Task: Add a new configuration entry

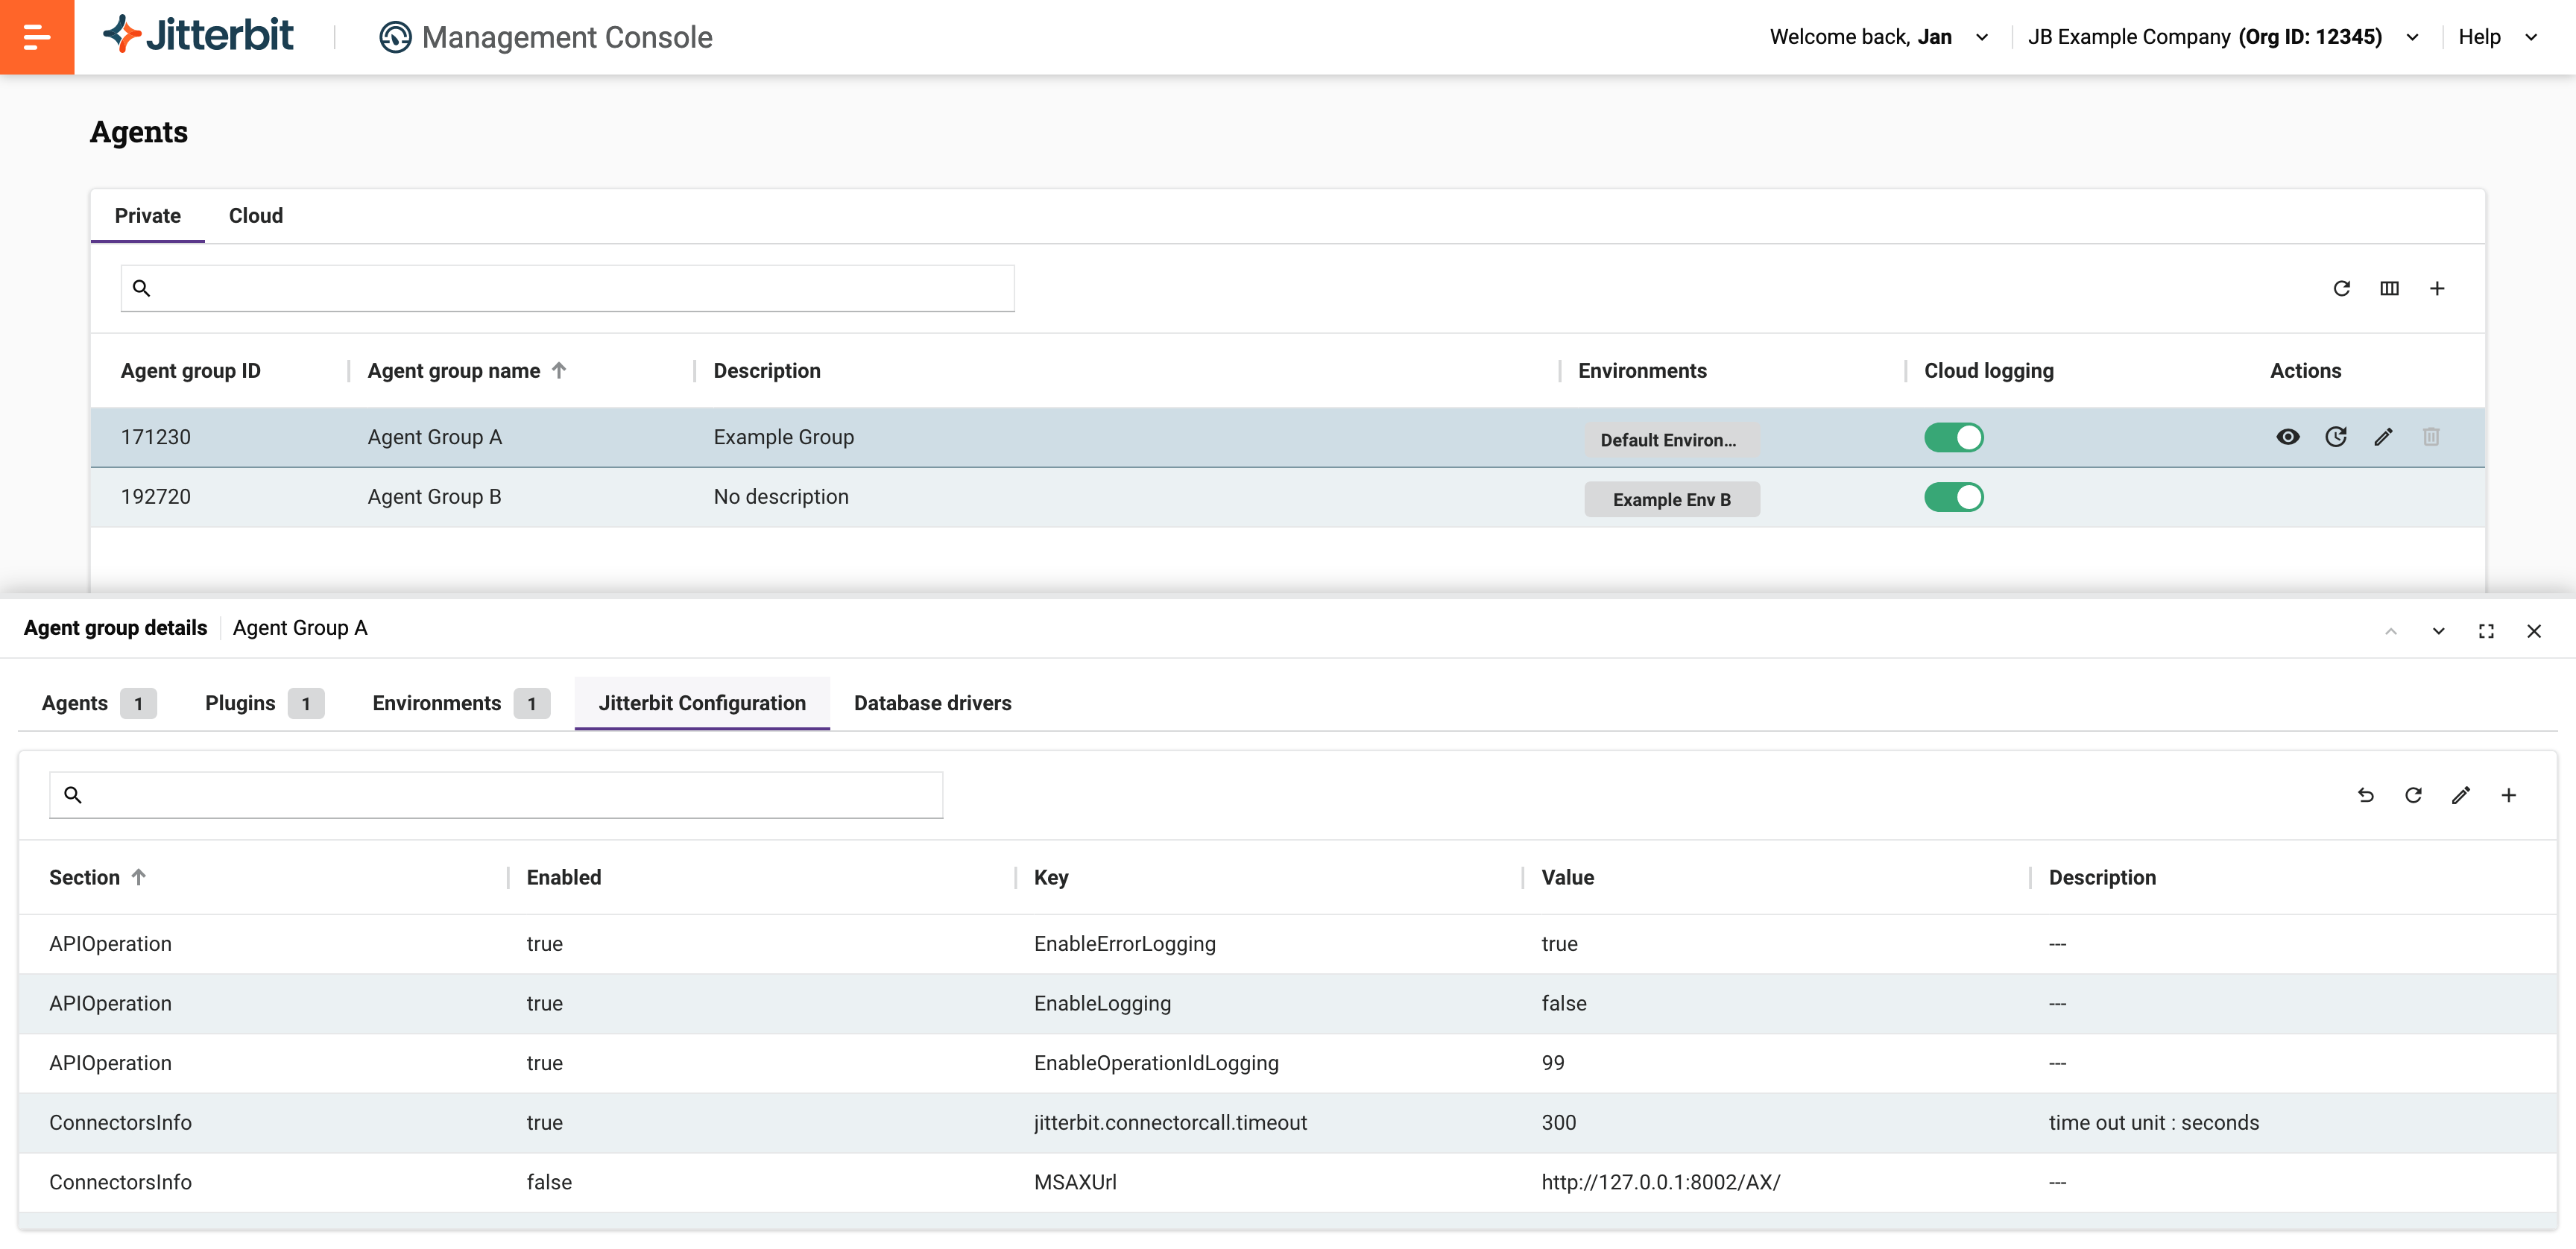Action: pyautogui.click(x=2509, y=795)
